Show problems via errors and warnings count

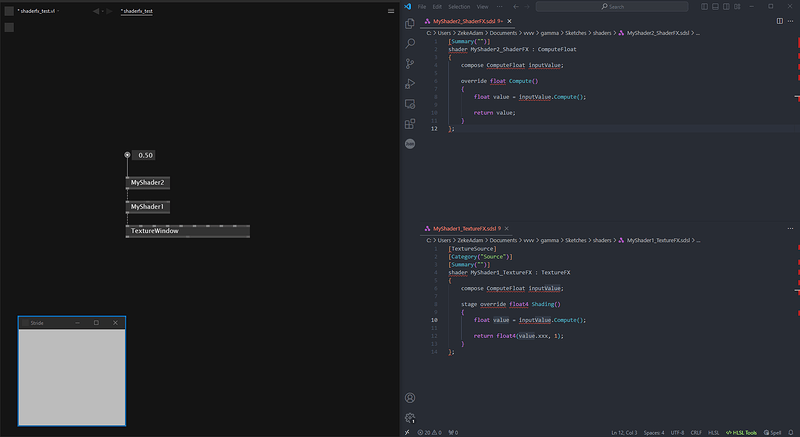430,432
